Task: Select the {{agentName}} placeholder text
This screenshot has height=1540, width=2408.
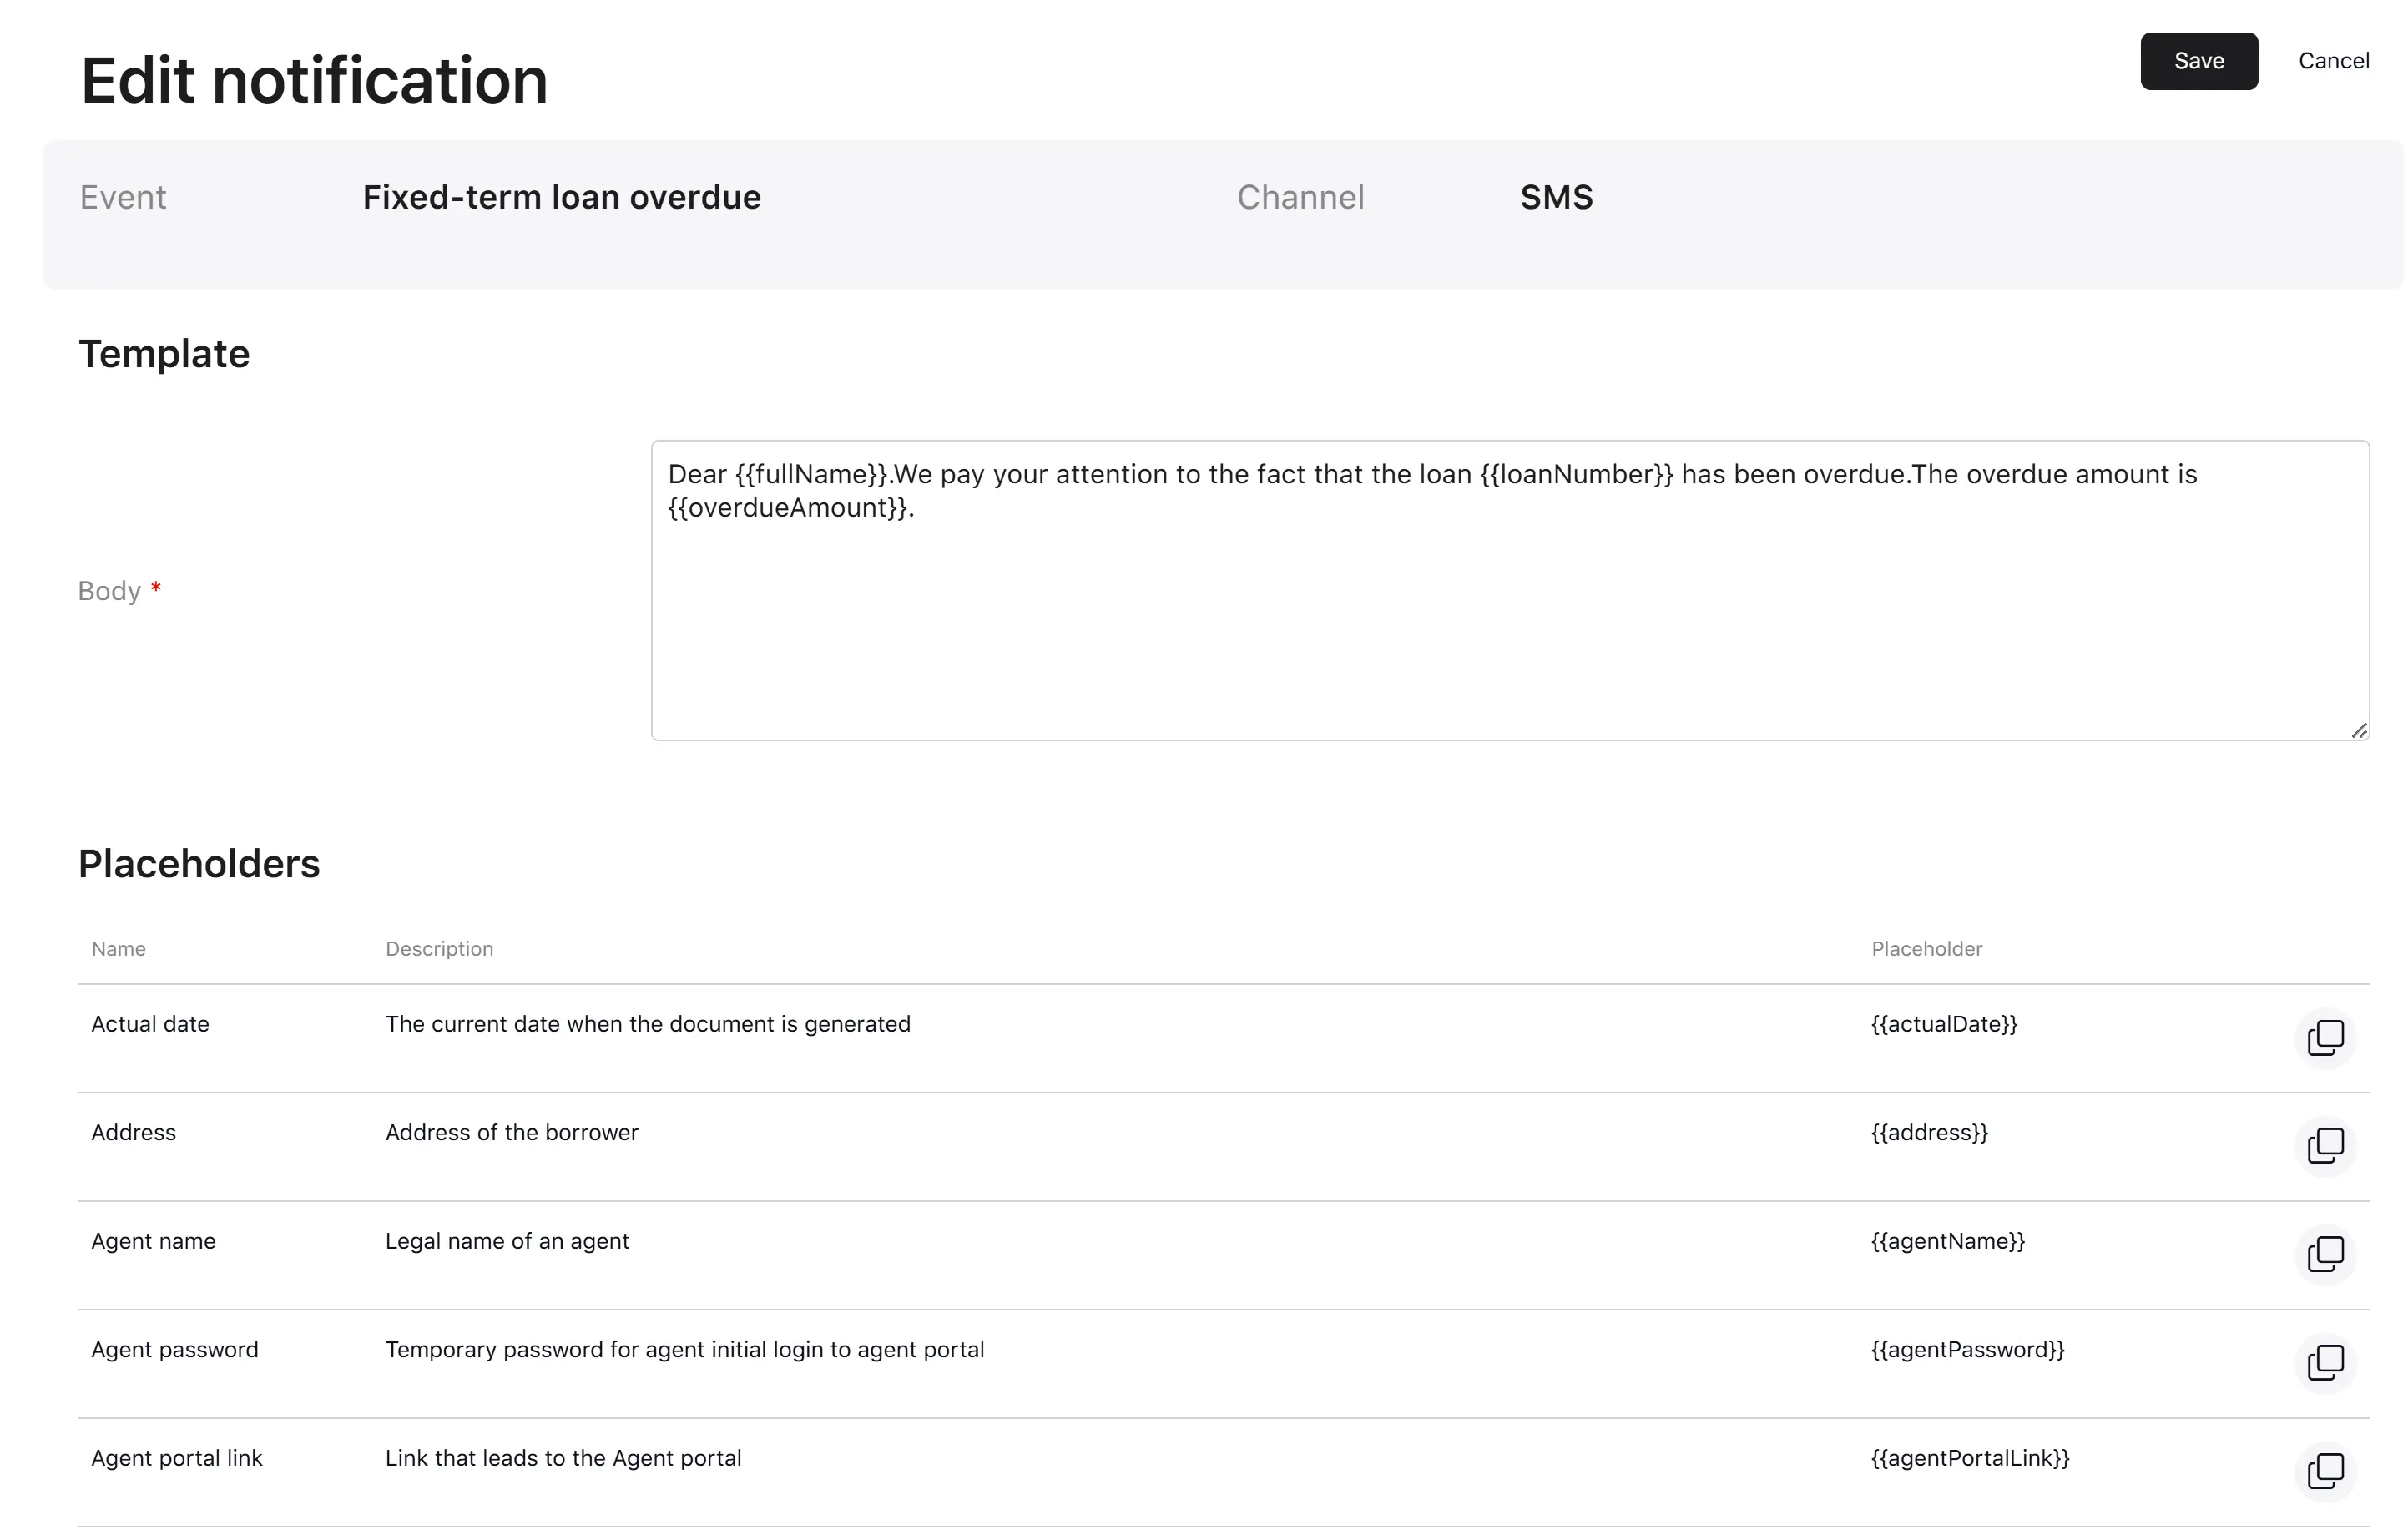Action: [1948, 1241]
